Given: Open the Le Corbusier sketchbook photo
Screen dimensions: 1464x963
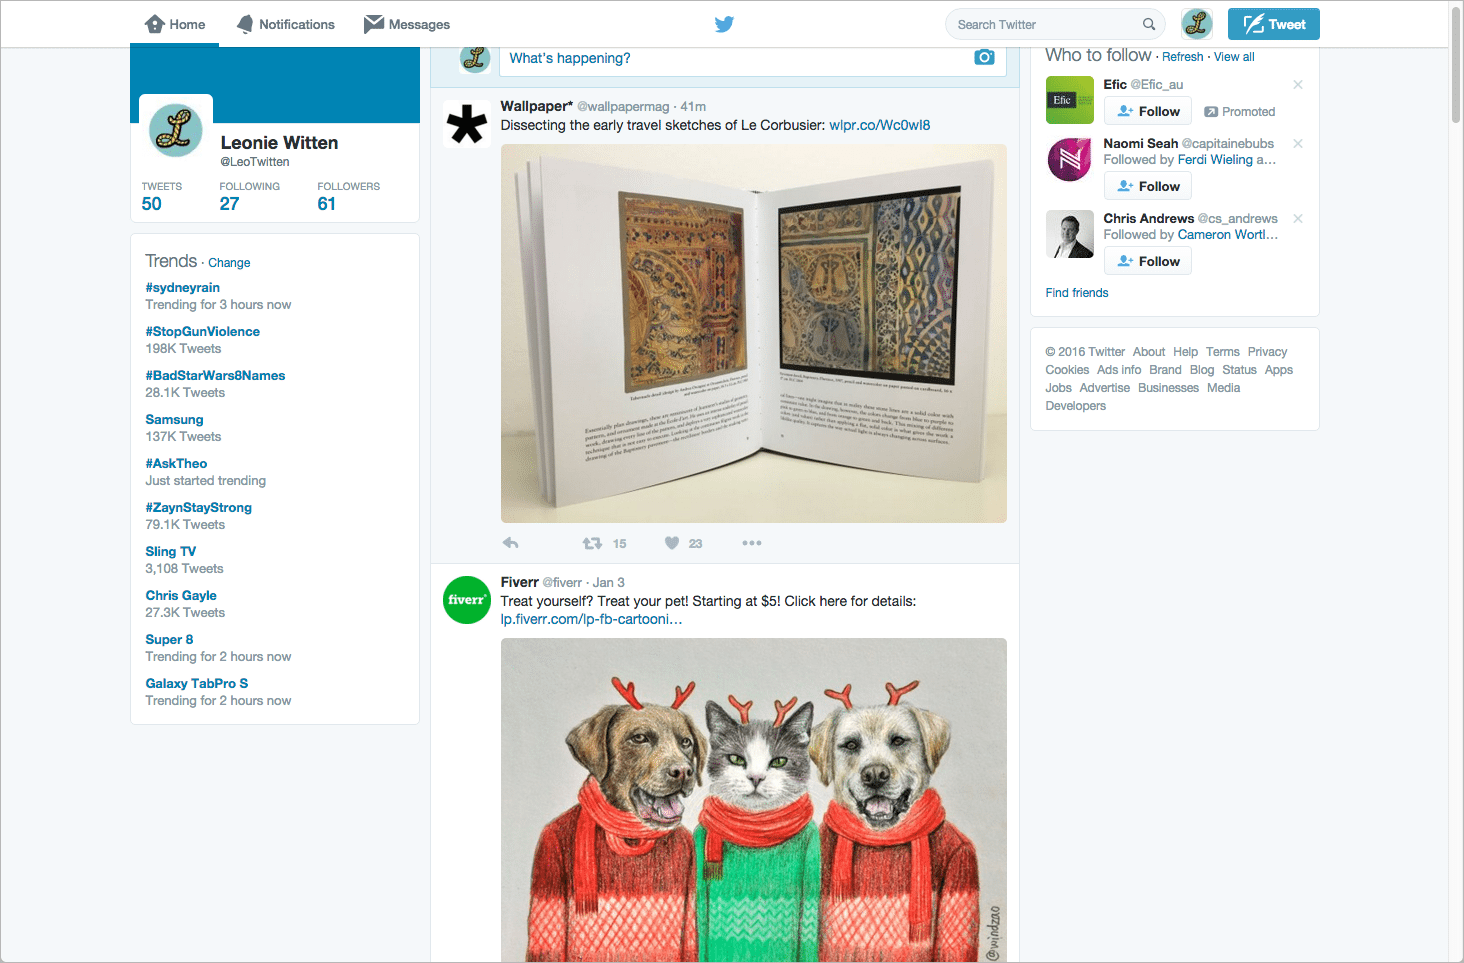Looking at the screenshot, I should 753,333.
